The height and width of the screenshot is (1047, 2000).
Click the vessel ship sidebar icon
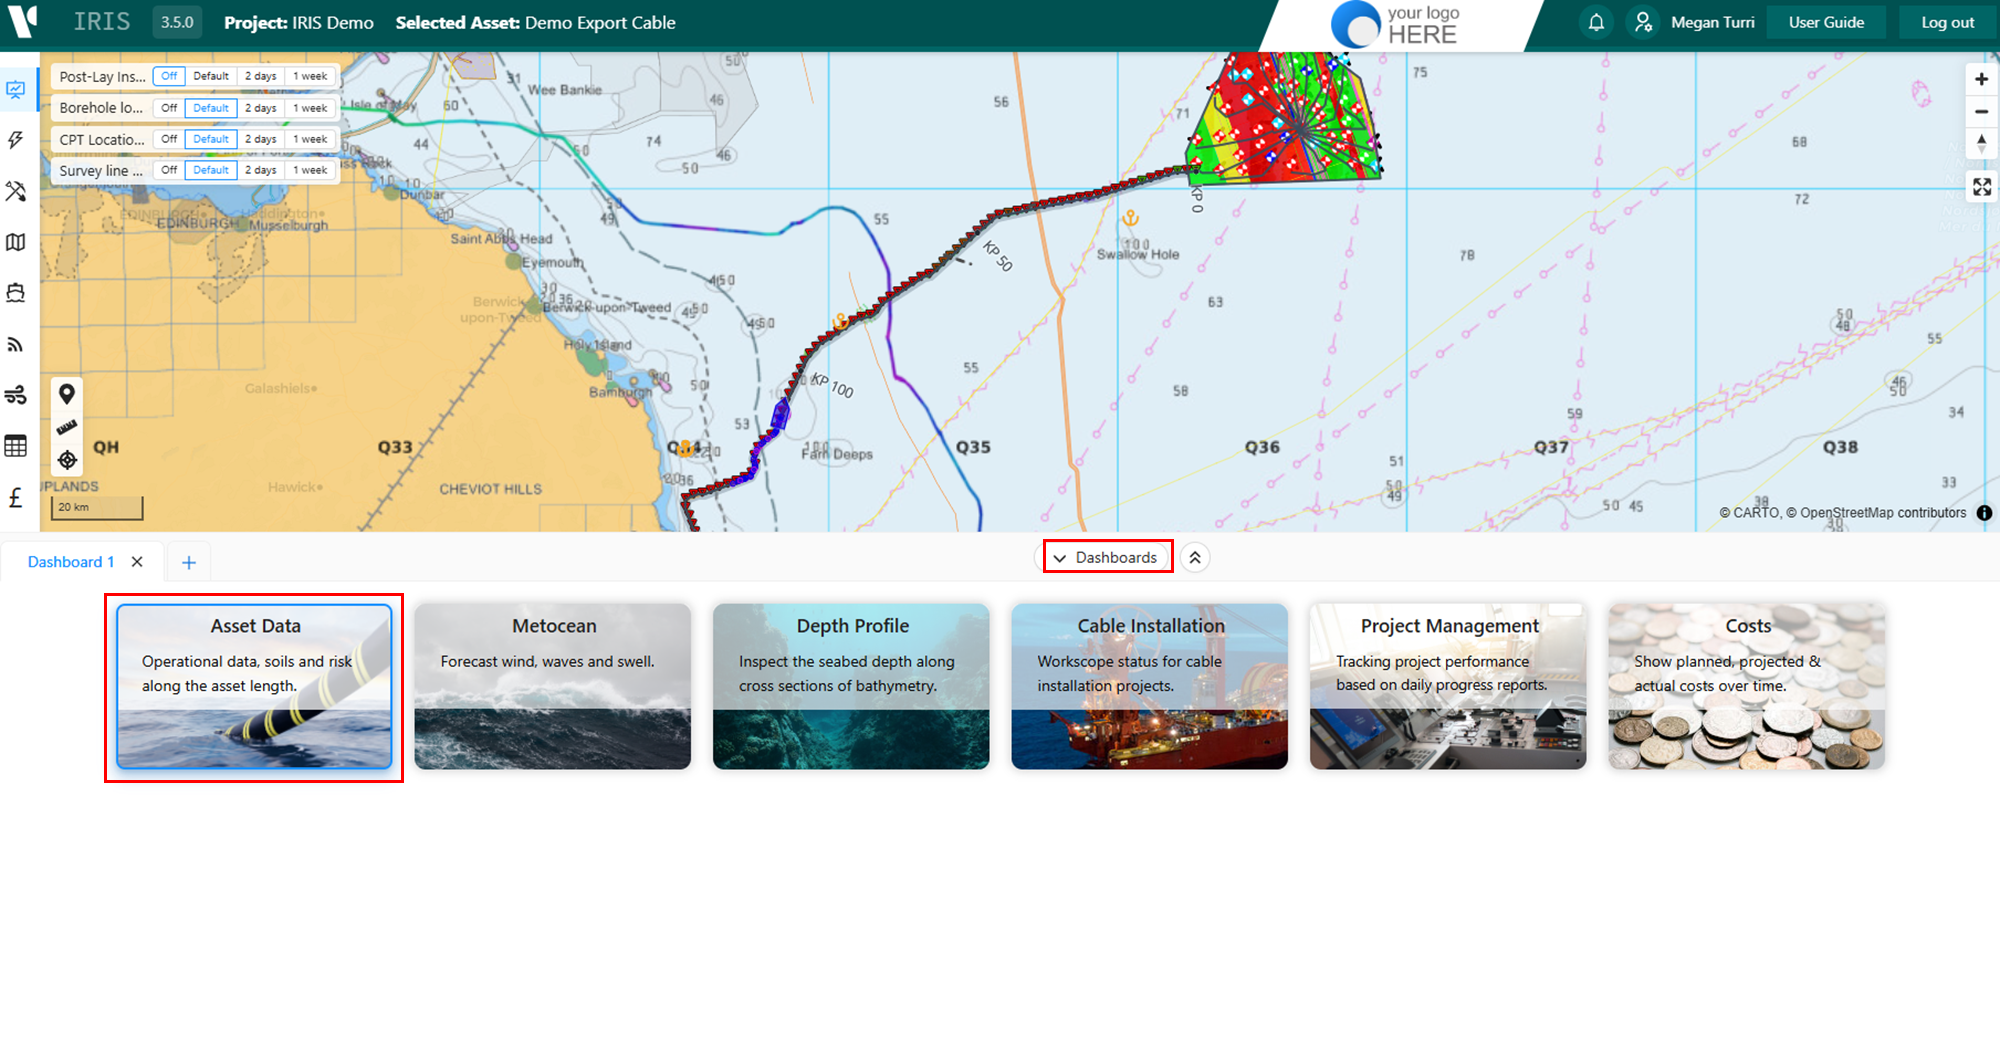[x=16, y=293]
